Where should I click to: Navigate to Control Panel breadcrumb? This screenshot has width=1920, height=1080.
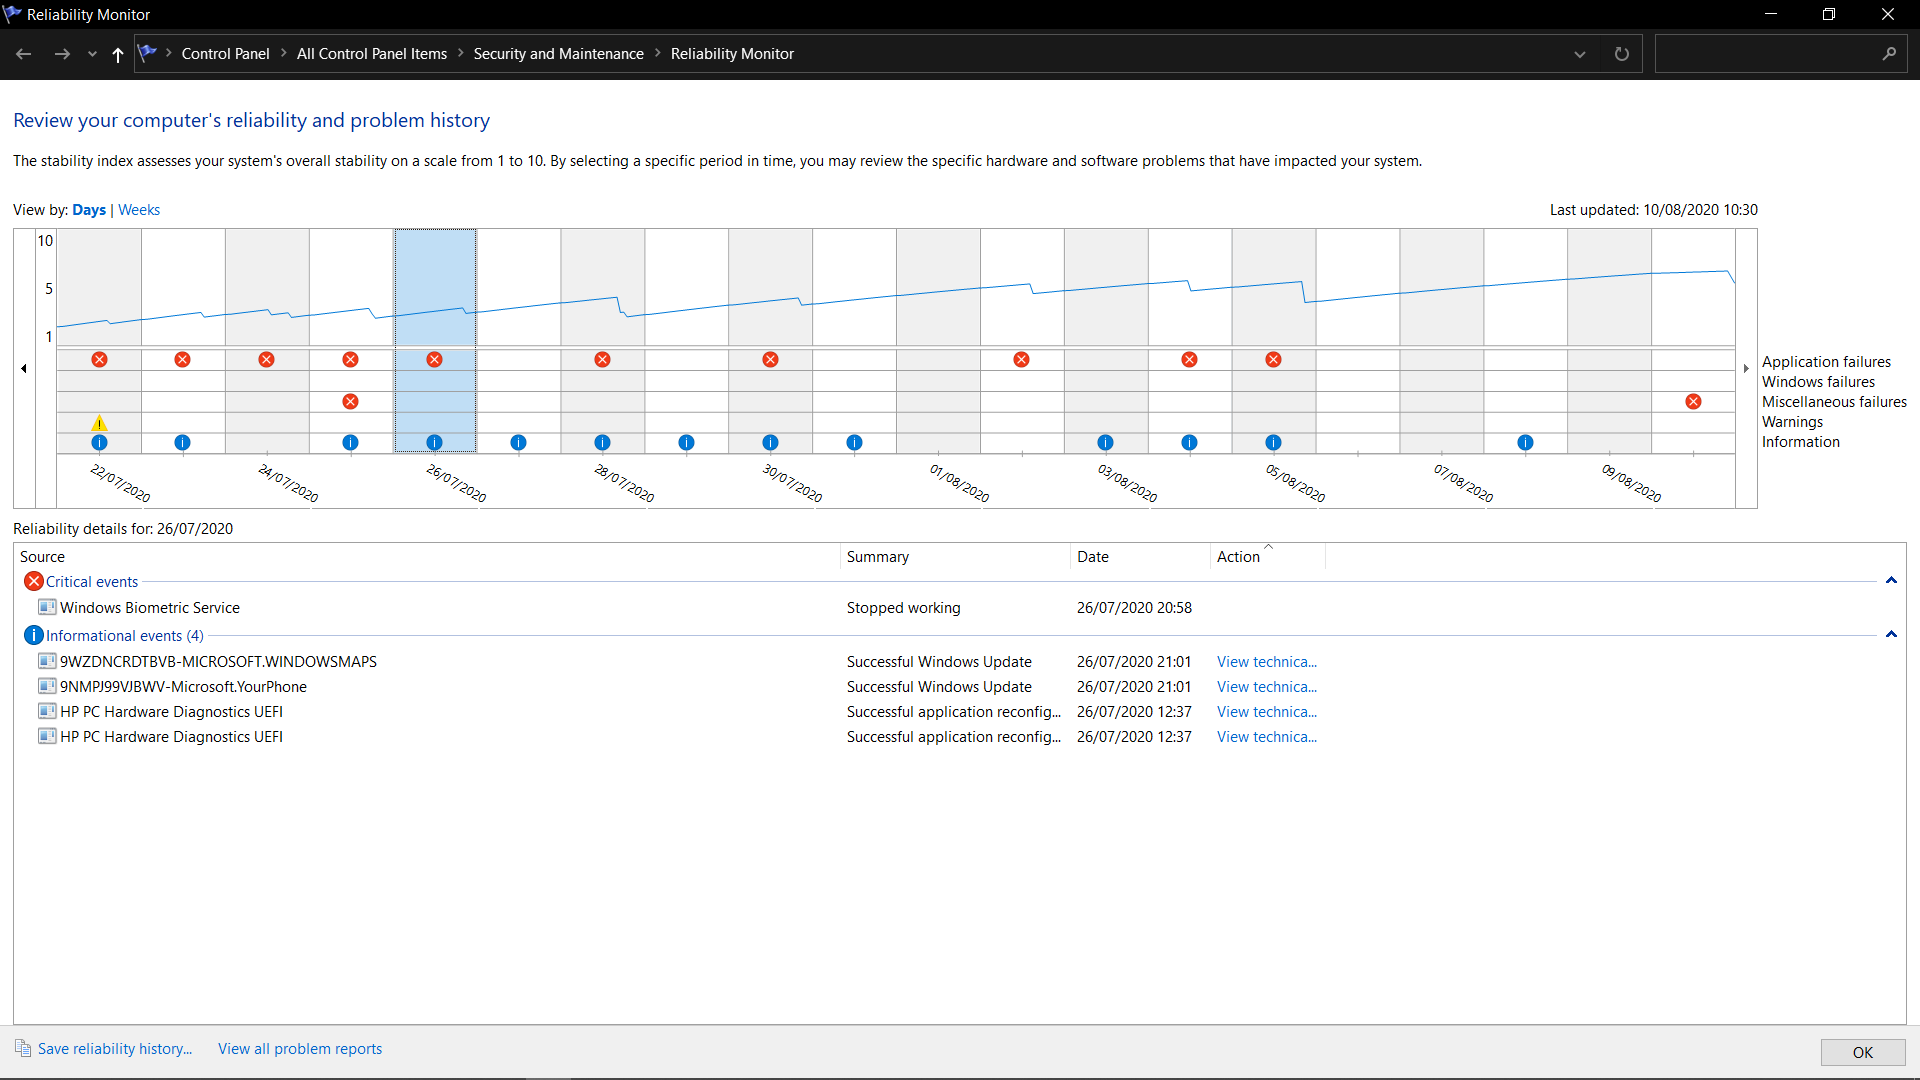(x=225, y=54)
